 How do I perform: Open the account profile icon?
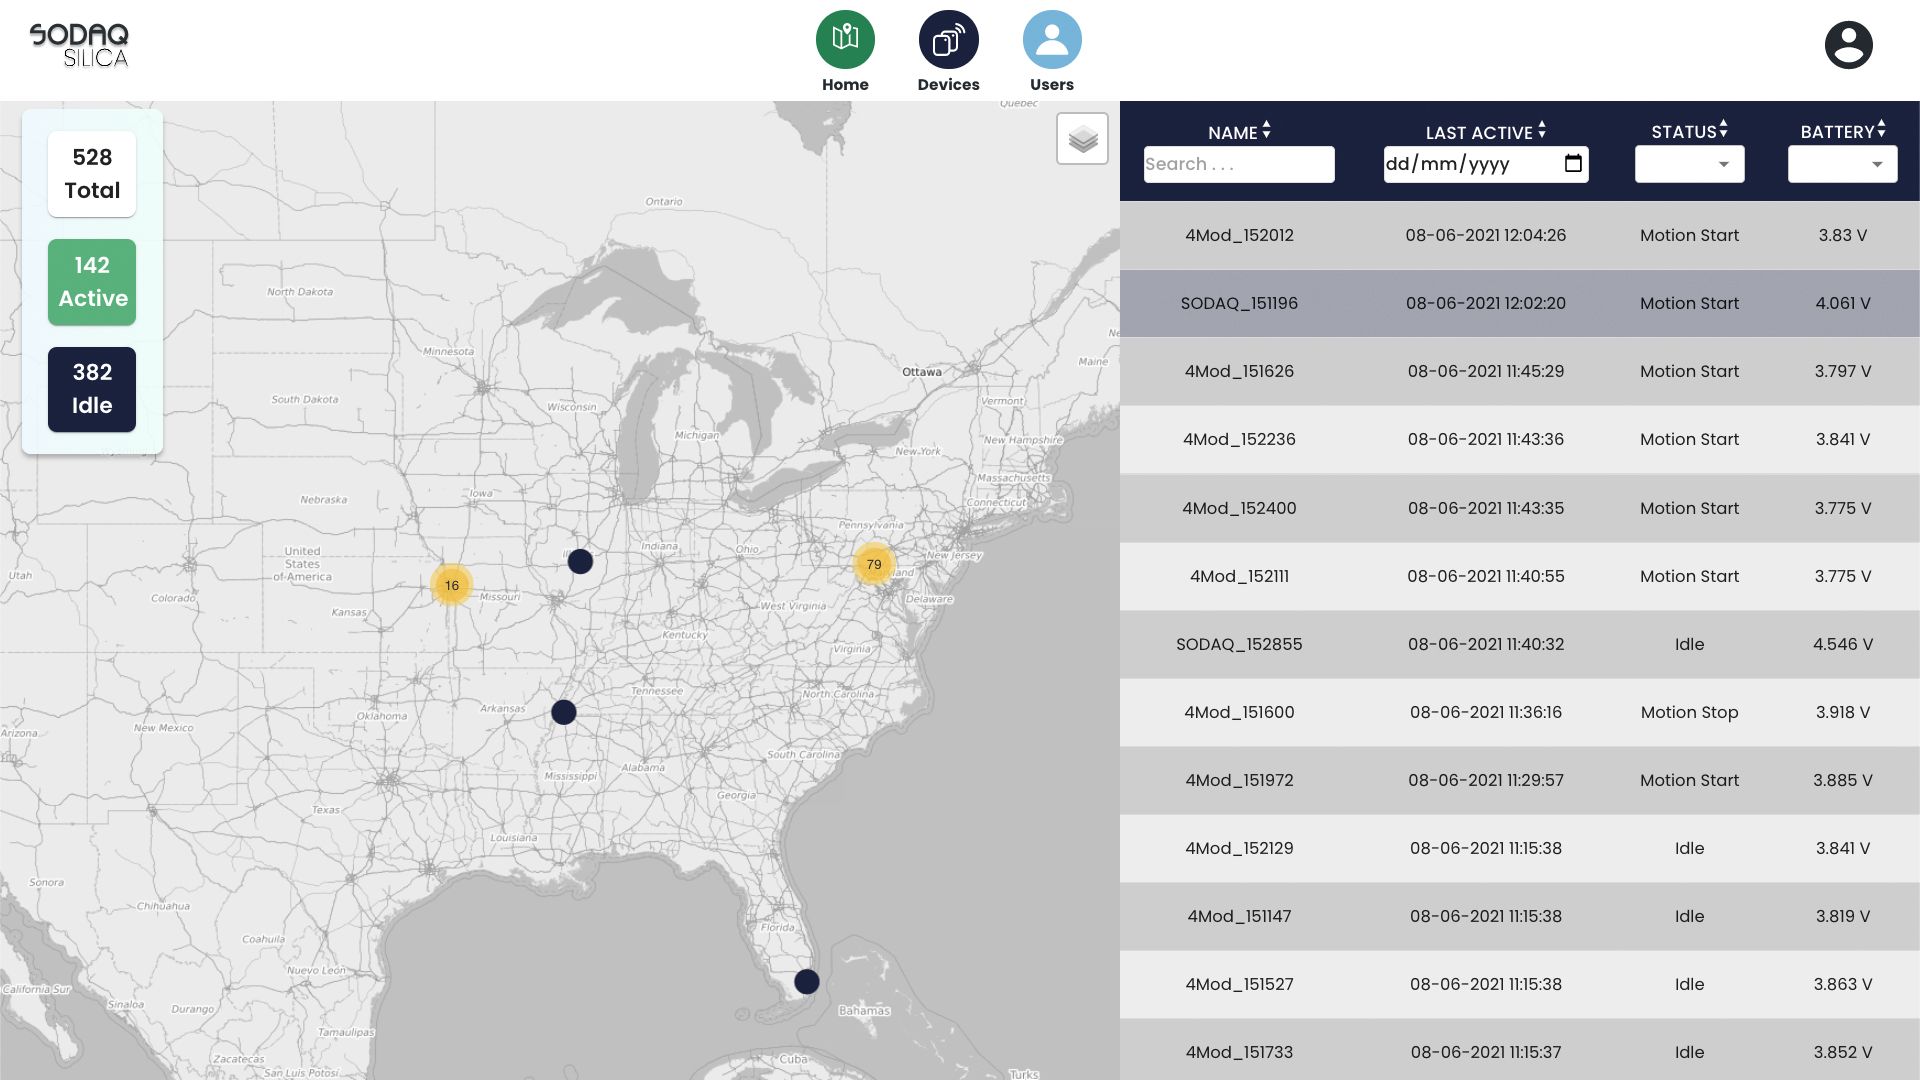tap(1848, 45)
